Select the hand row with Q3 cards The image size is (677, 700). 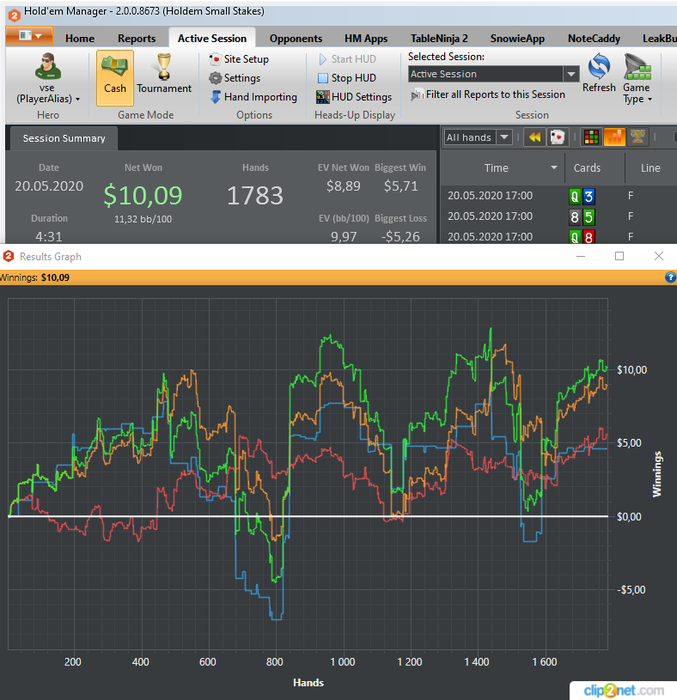click(x=559, y=196)
